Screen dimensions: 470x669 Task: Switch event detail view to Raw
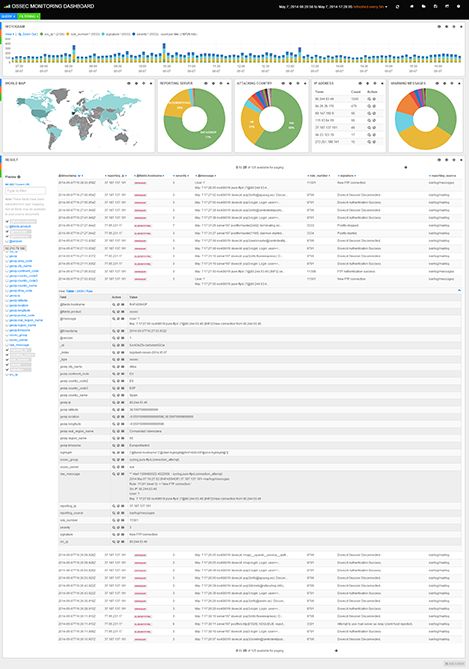click(x=89, y=291)
